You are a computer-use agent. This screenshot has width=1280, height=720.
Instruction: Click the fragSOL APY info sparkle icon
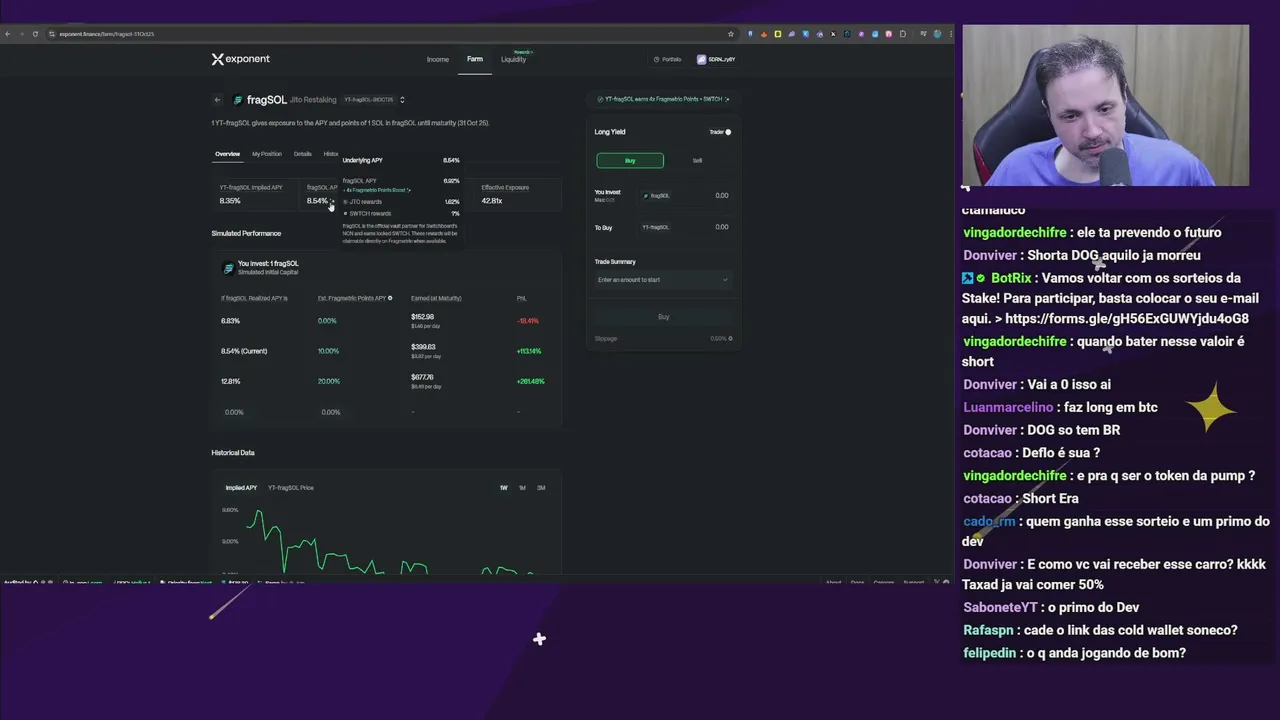click(333, 201)
